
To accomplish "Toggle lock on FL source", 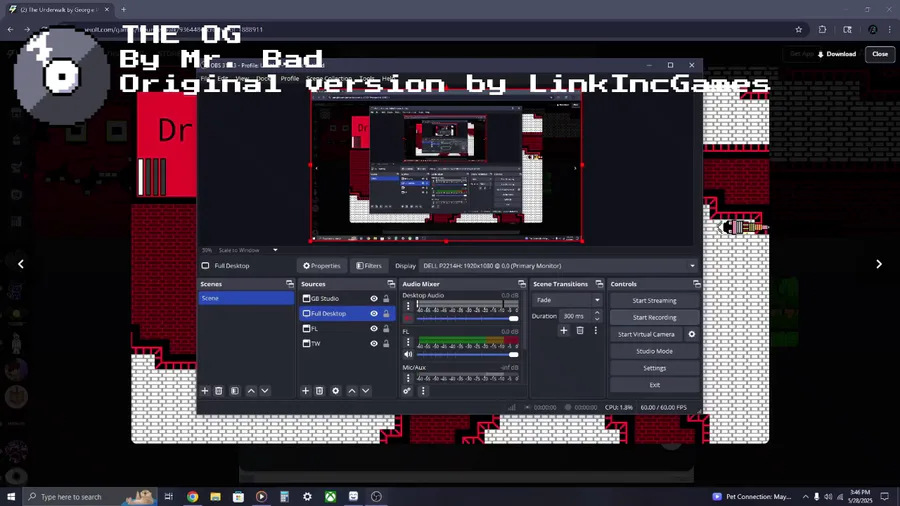I will 386,329.
